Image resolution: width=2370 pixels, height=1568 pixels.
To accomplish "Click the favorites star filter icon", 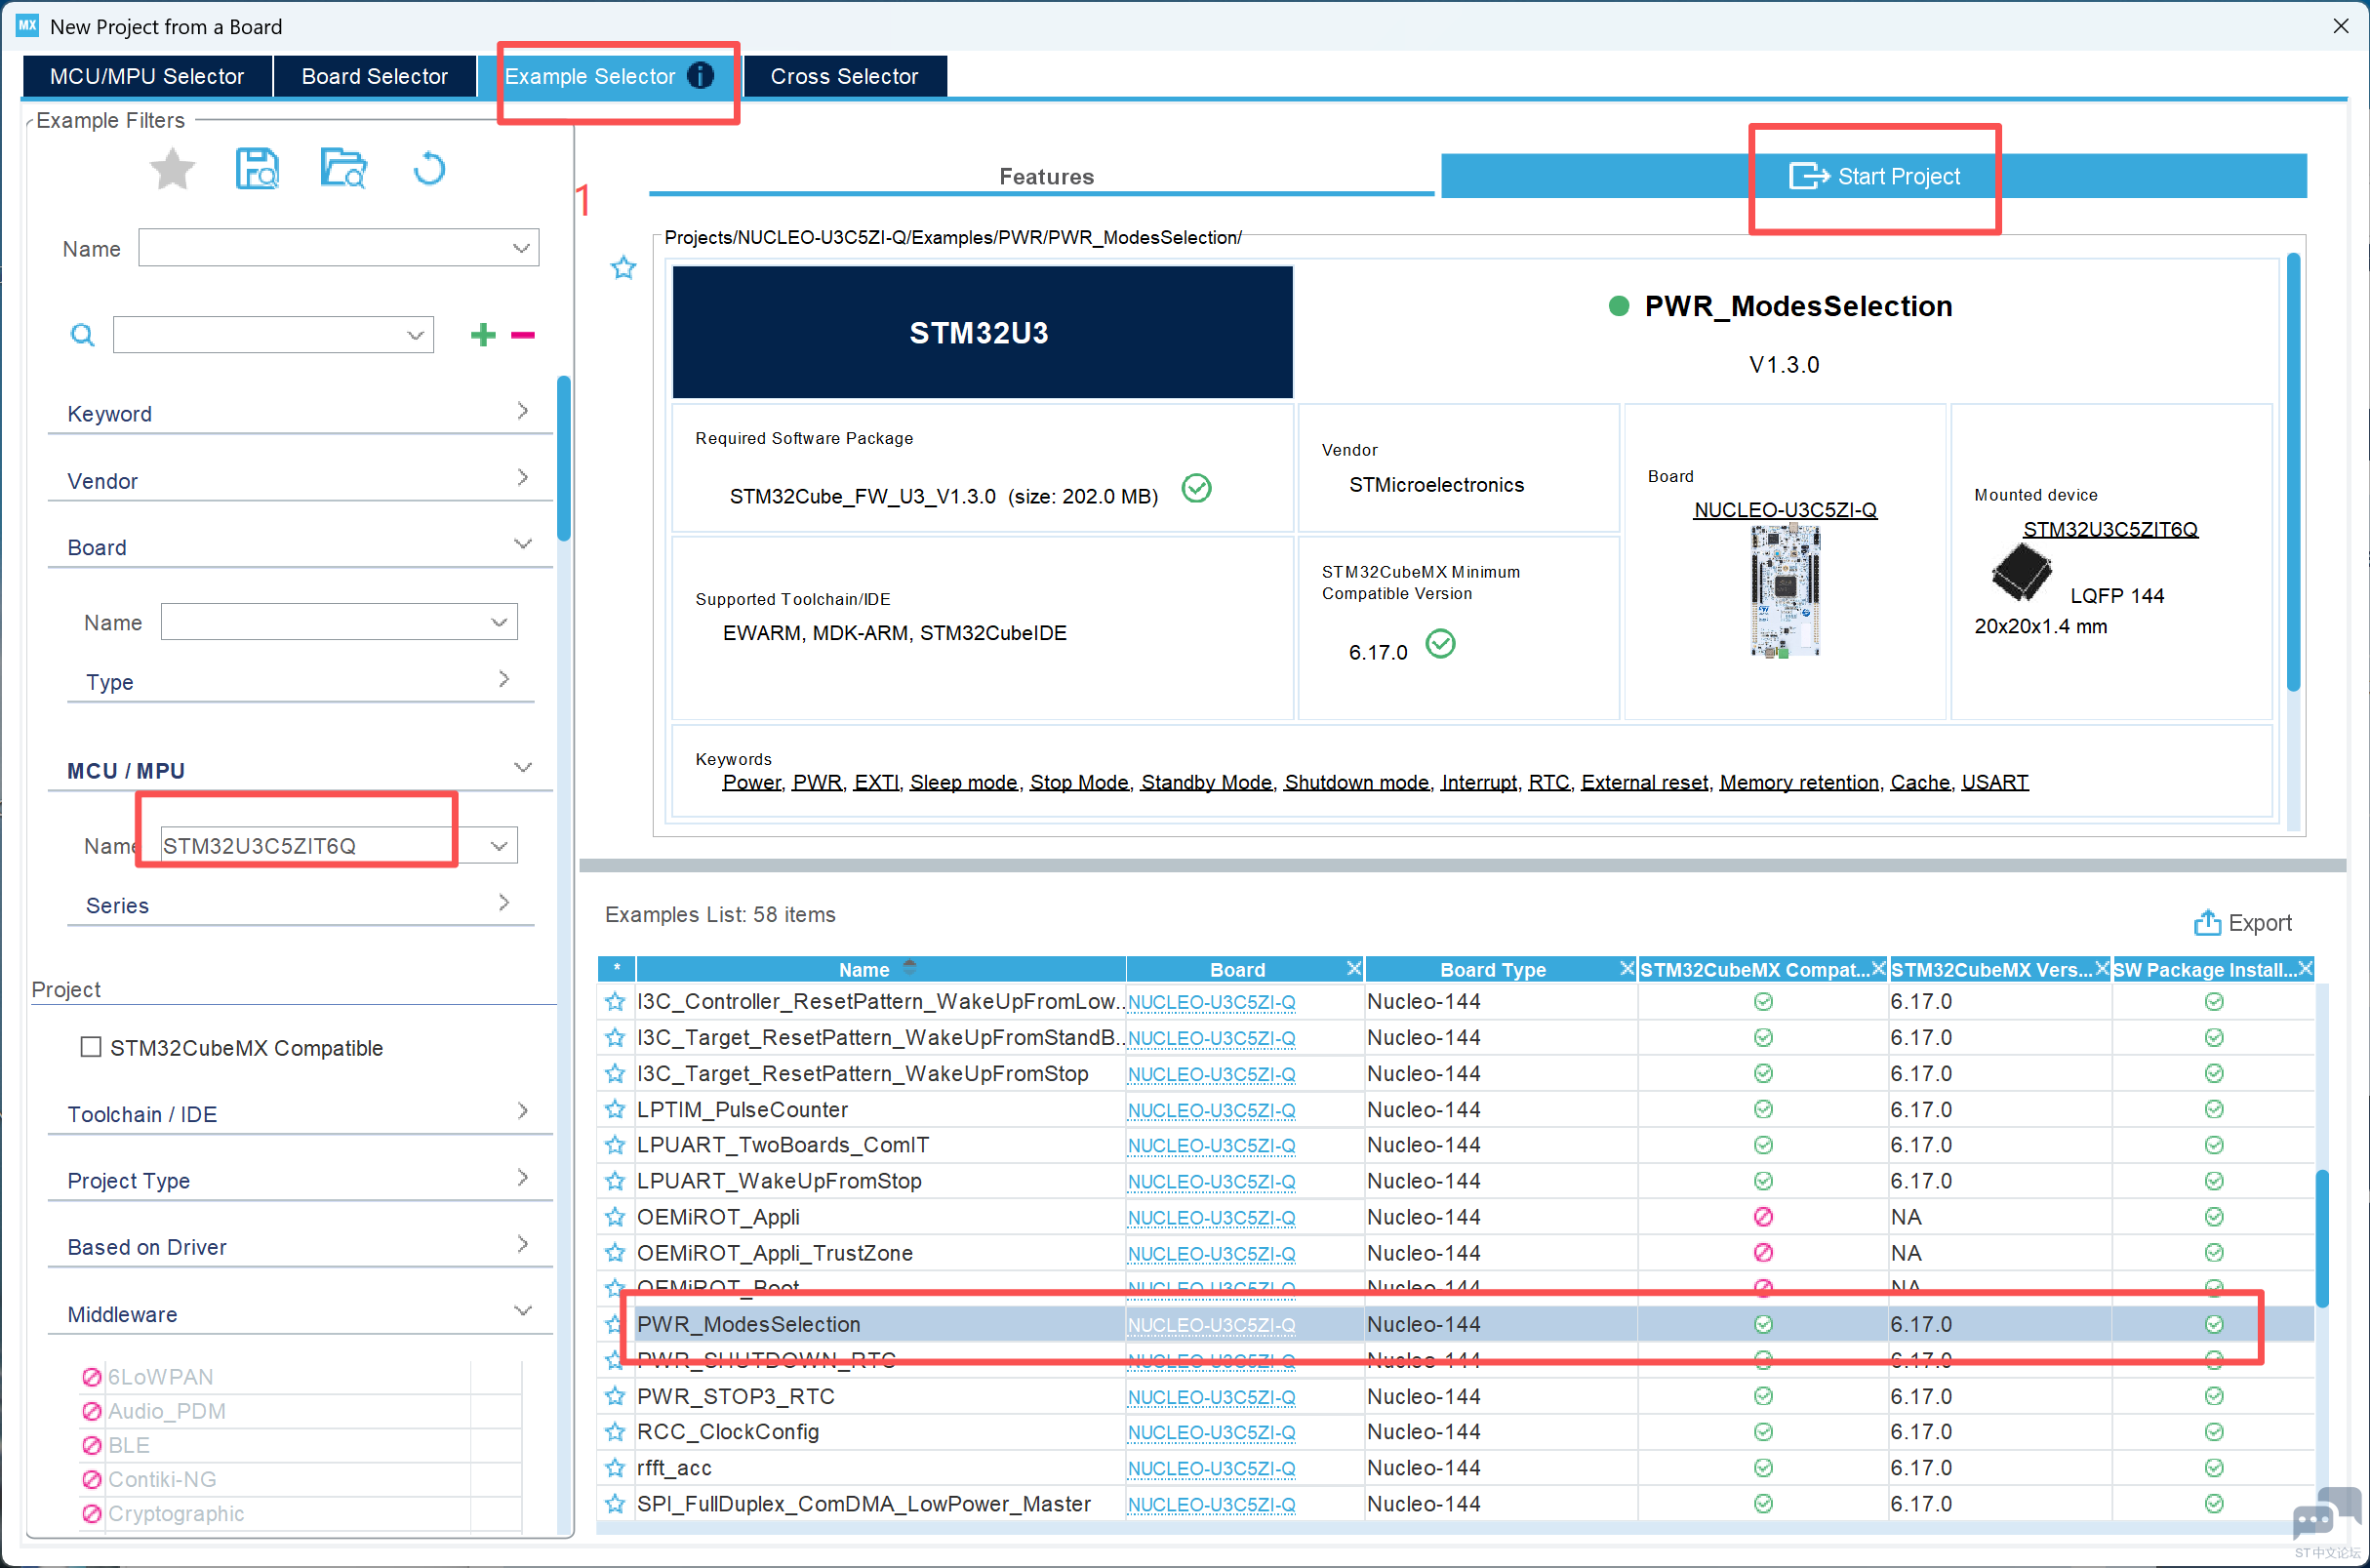I will (x=172, y=168).
